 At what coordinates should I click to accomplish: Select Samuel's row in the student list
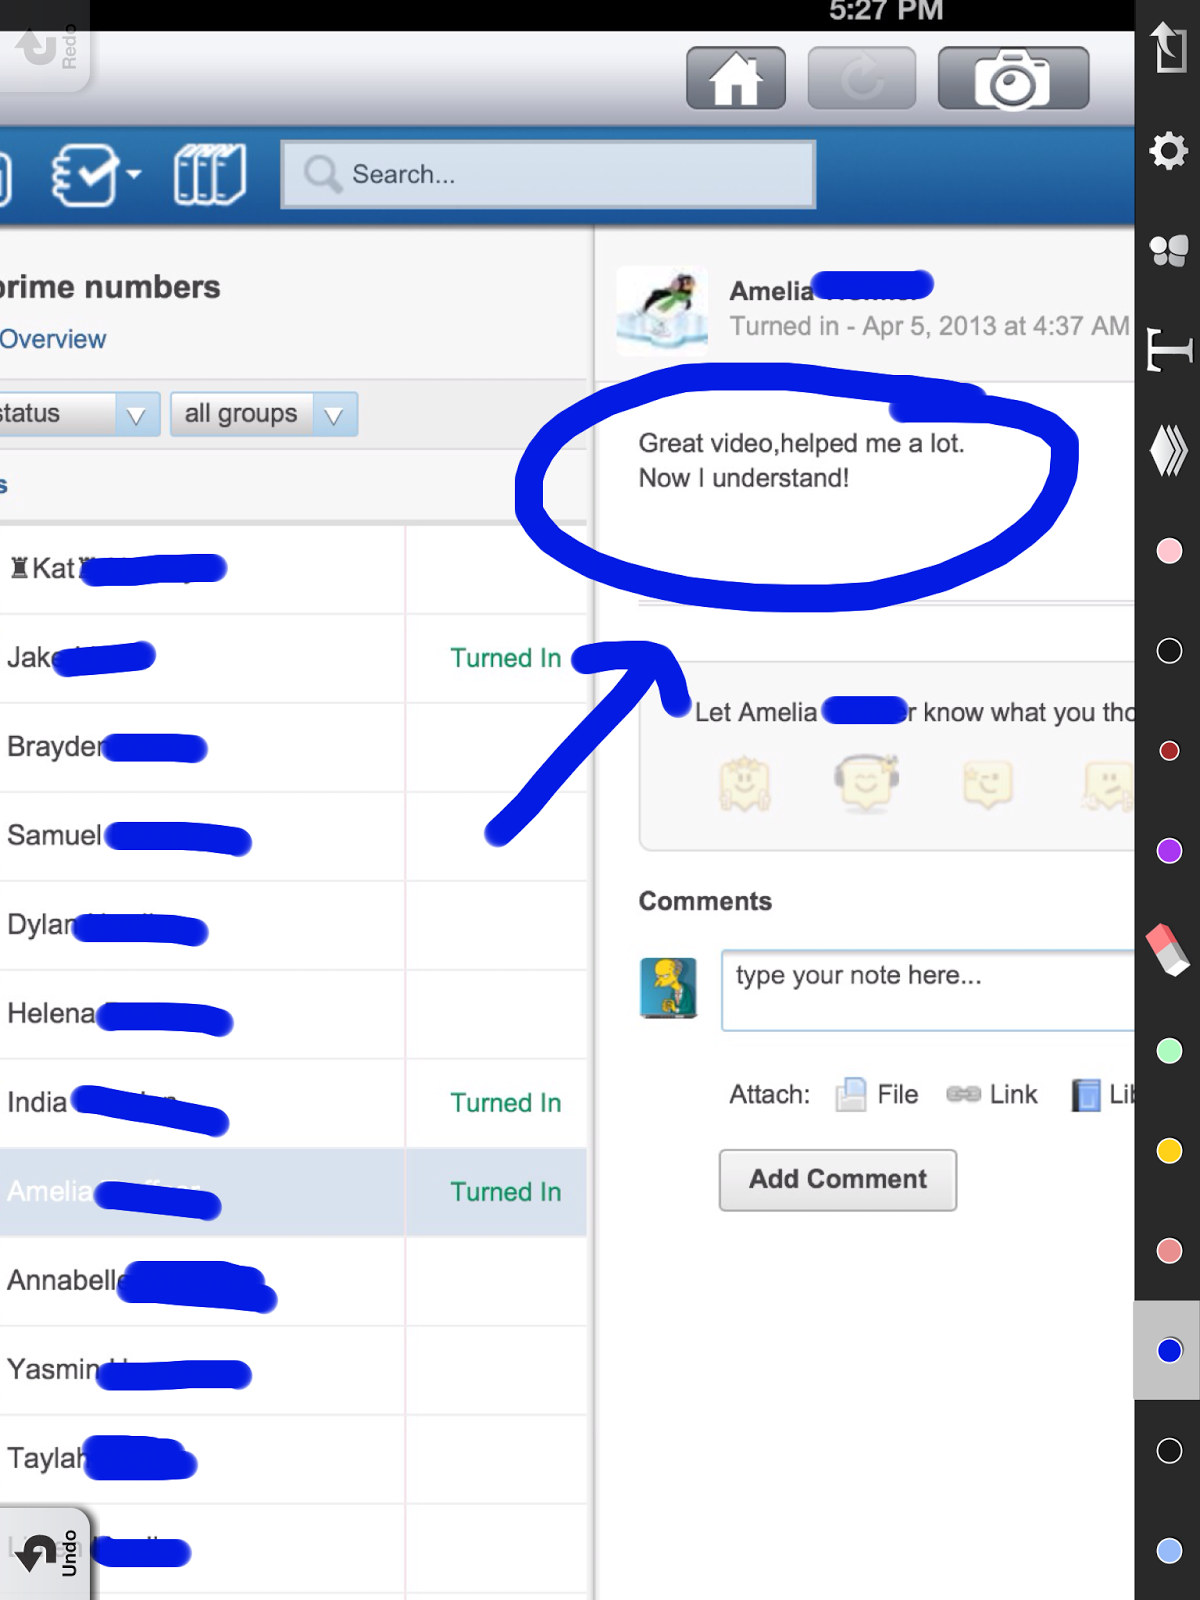[x=293, y=836]
